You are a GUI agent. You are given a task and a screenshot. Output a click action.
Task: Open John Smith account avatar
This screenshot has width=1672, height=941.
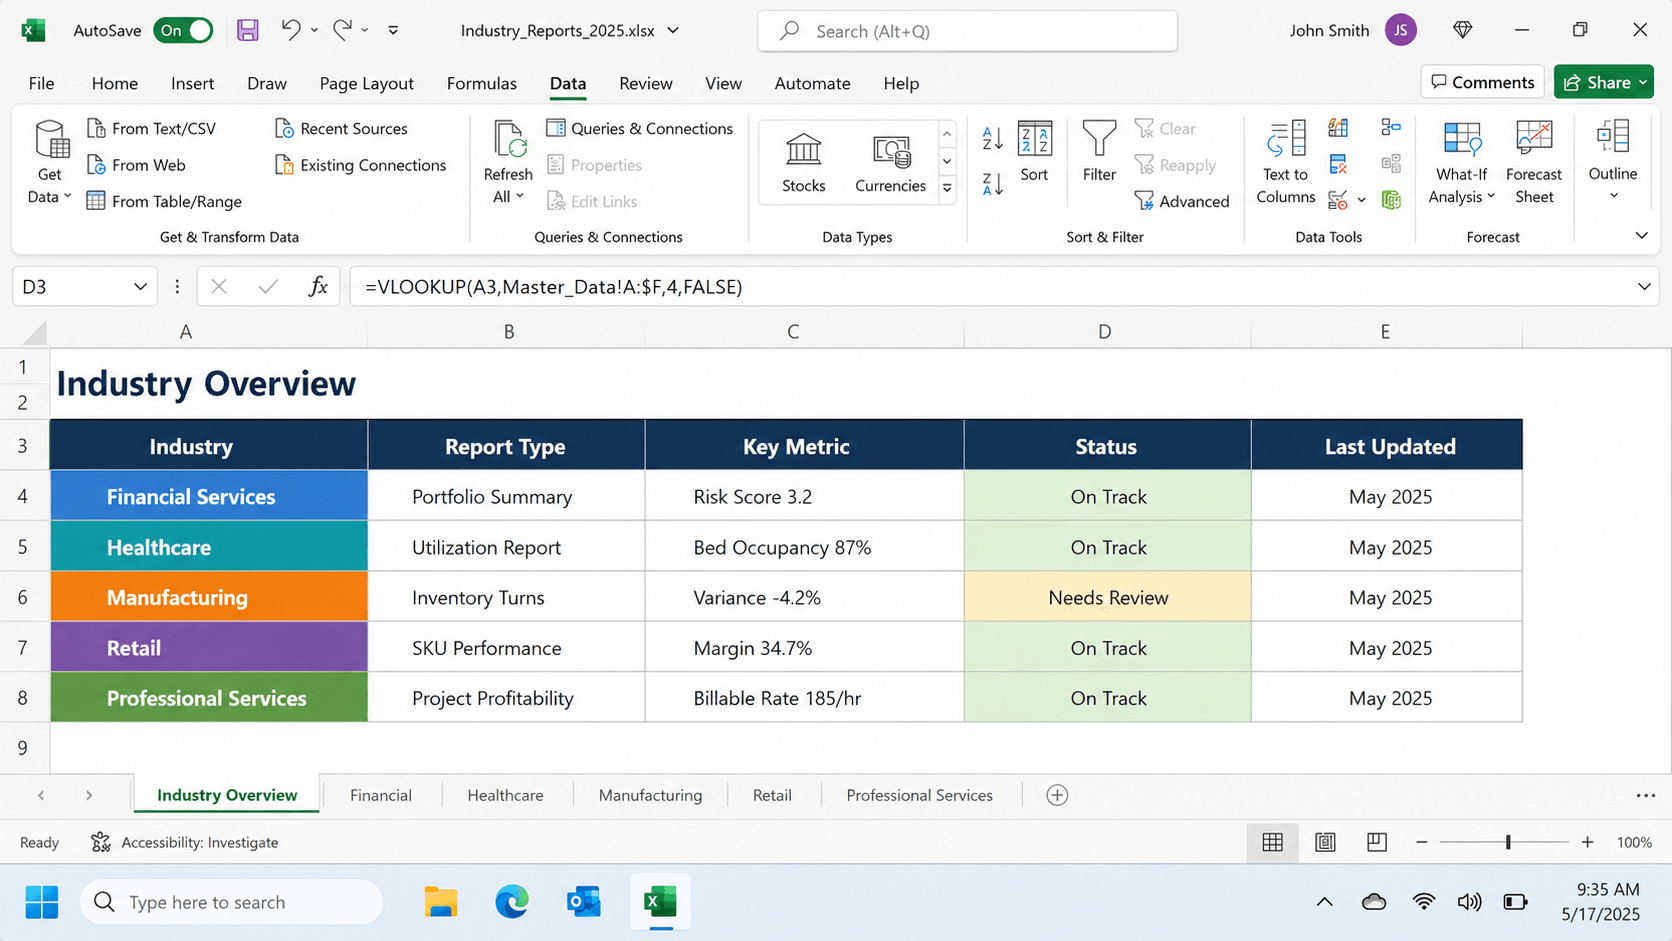point(1400,30)
